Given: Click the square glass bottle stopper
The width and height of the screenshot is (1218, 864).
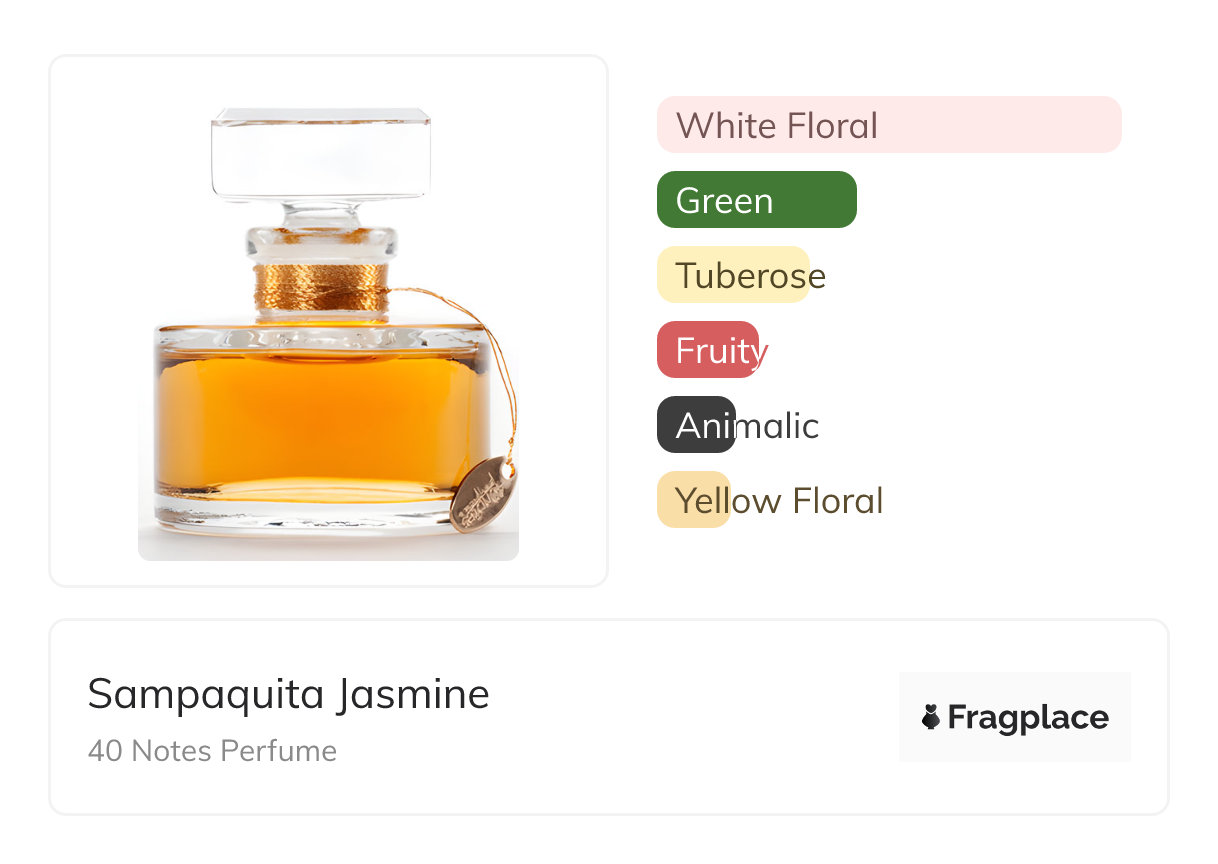Looking at the screenshot, I should pos(321,155).
